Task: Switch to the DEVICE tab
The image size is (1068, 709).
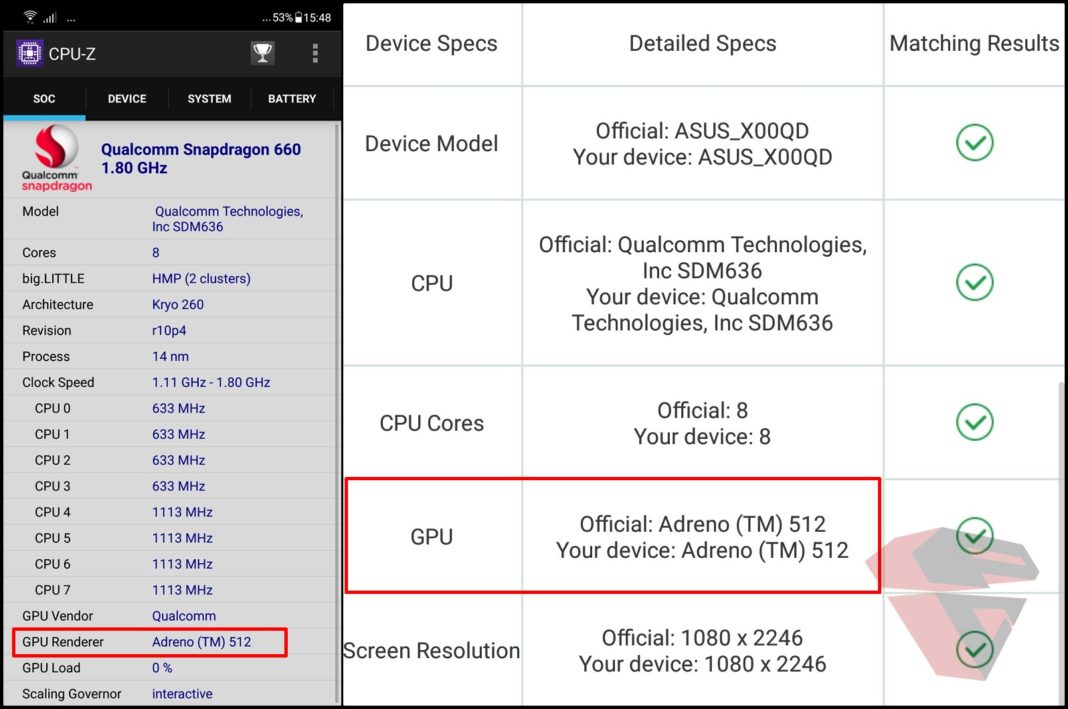Action: 127,99
